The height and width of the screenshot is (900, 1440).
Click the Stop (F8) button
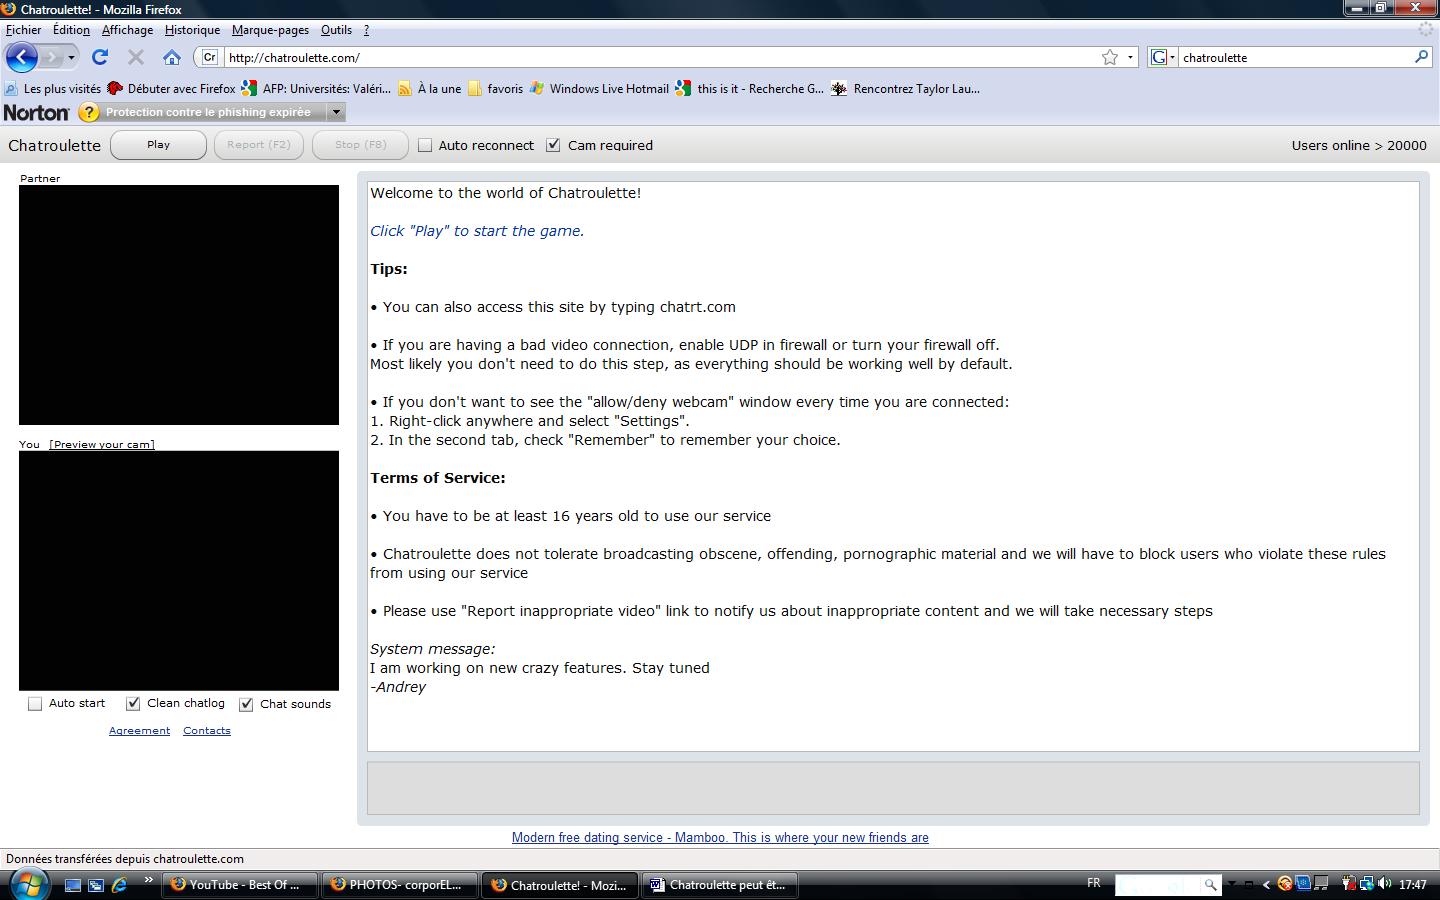coord(361,145)
